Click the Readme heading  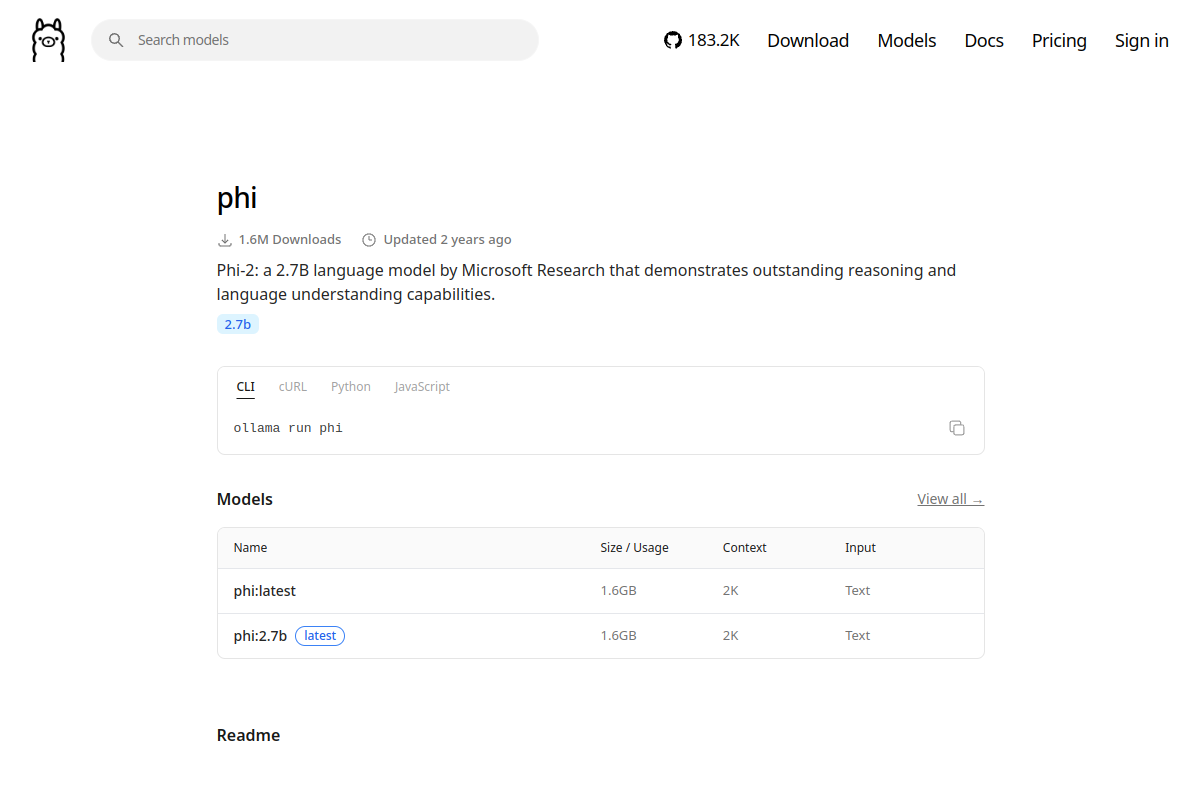(249, 735)
